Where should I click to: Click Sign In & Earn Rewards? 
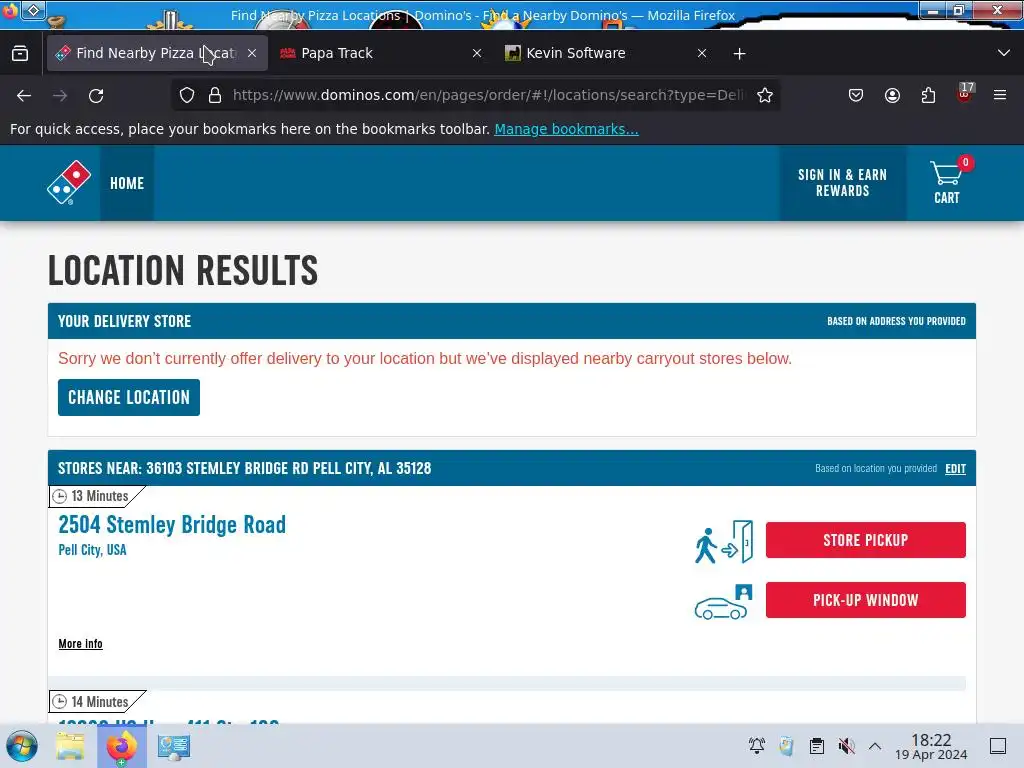(842, 183)
